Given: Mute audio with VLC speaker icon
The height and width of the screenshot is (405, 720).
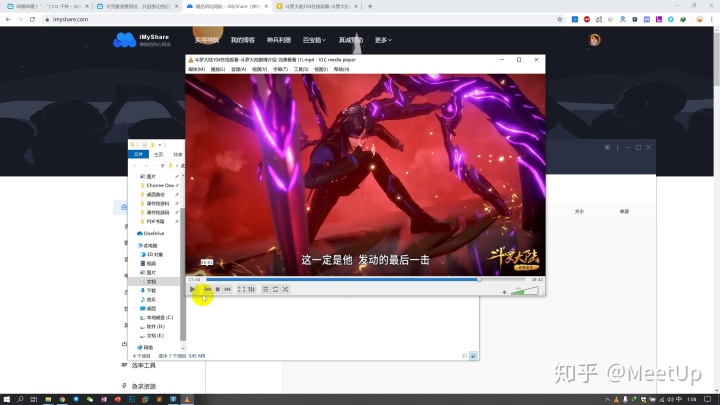Looking at the screenshot, I should 505,292.
